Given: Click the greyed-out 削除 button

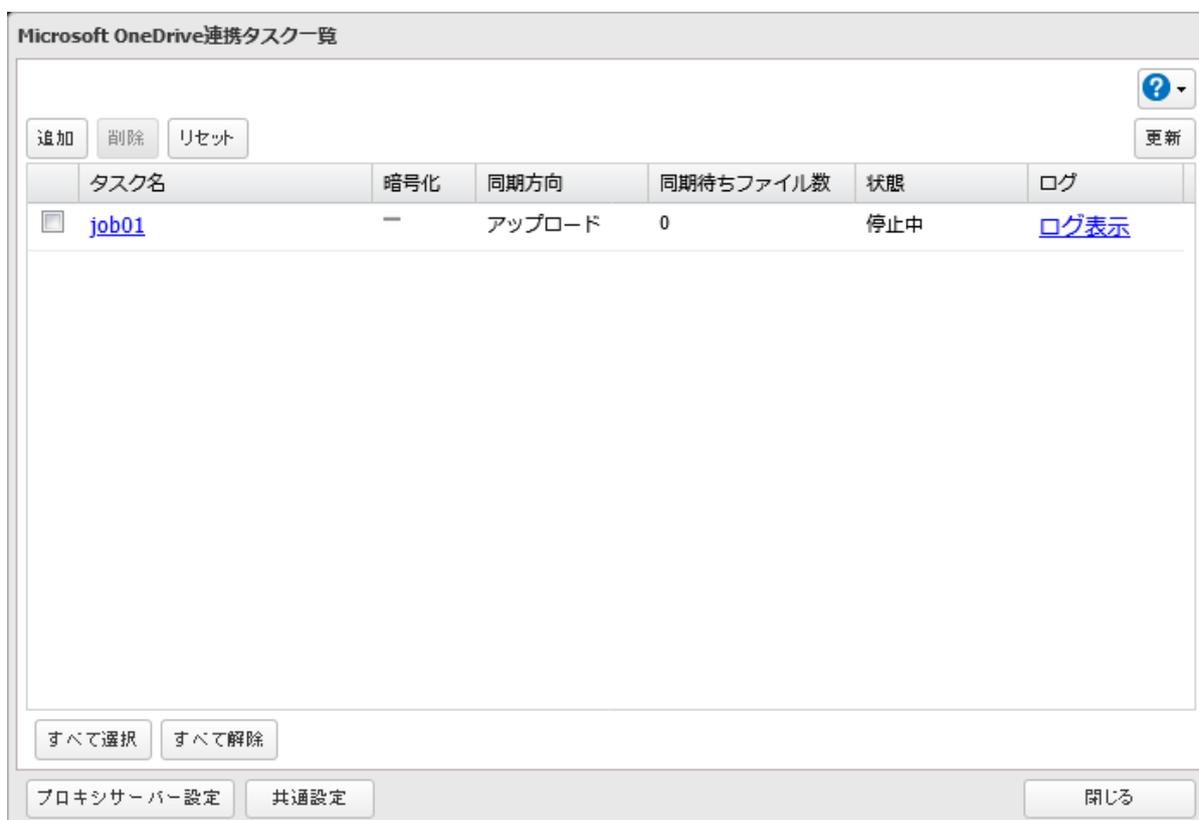Looking at the screenshot, I should [127, 138].
